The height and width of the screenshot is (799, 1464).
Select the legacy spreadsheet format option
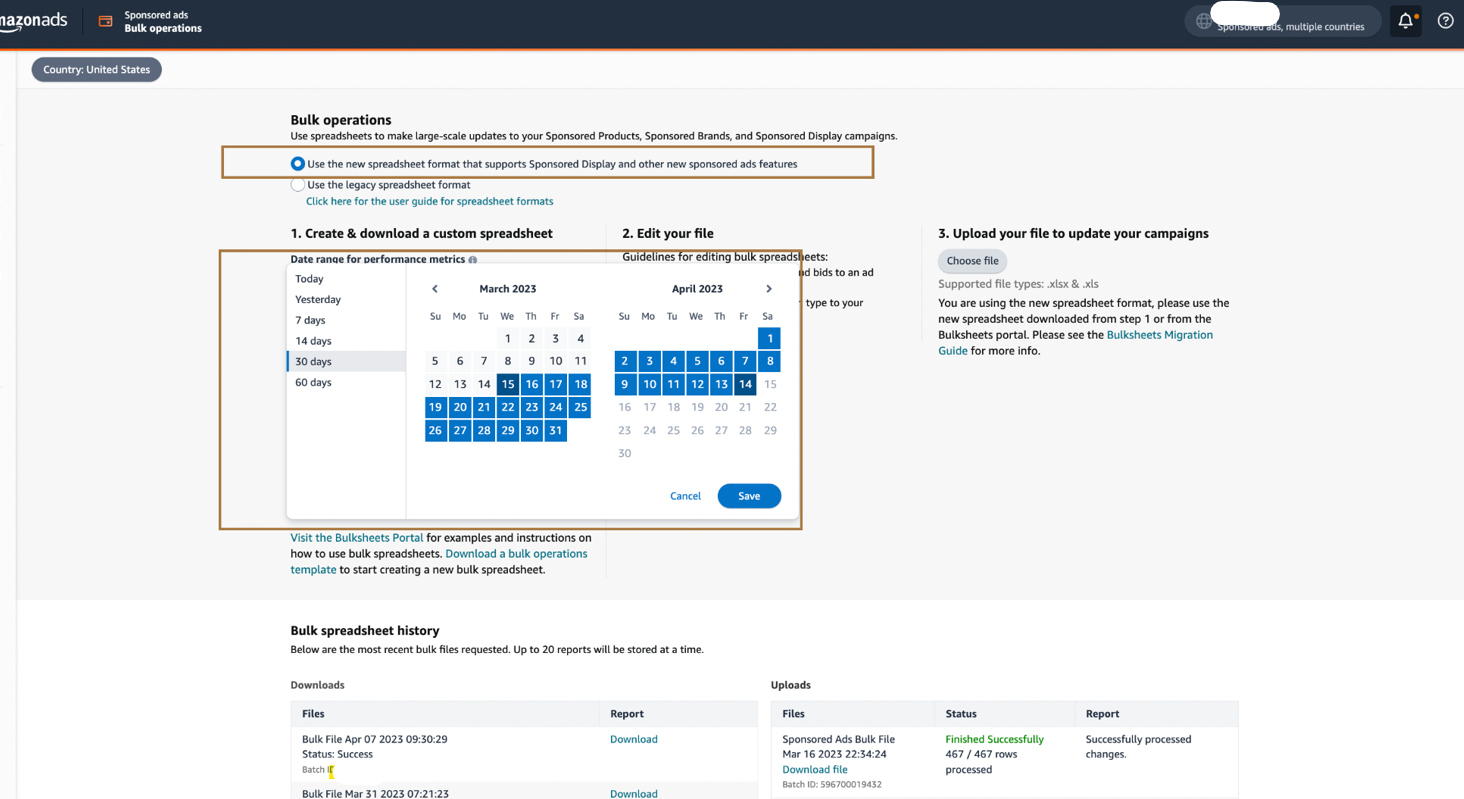297,185
